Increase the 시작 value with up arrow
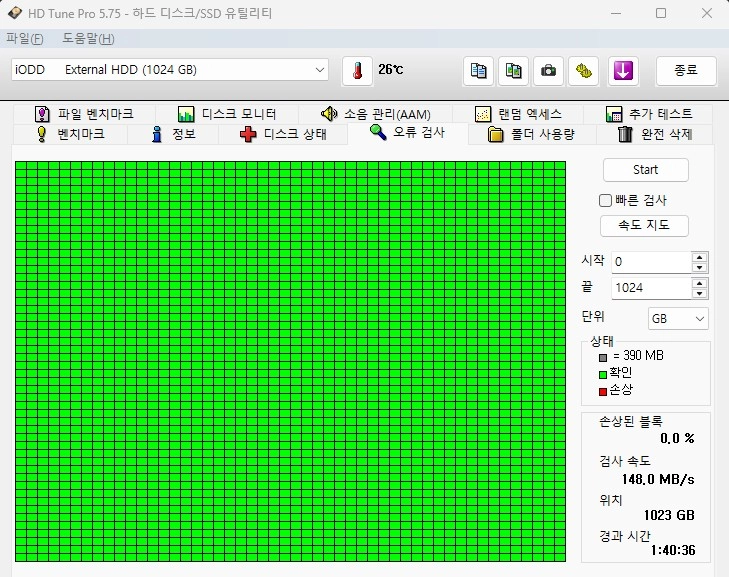The width and height of the screenshot is (729, 577). (x=699, y=257)
